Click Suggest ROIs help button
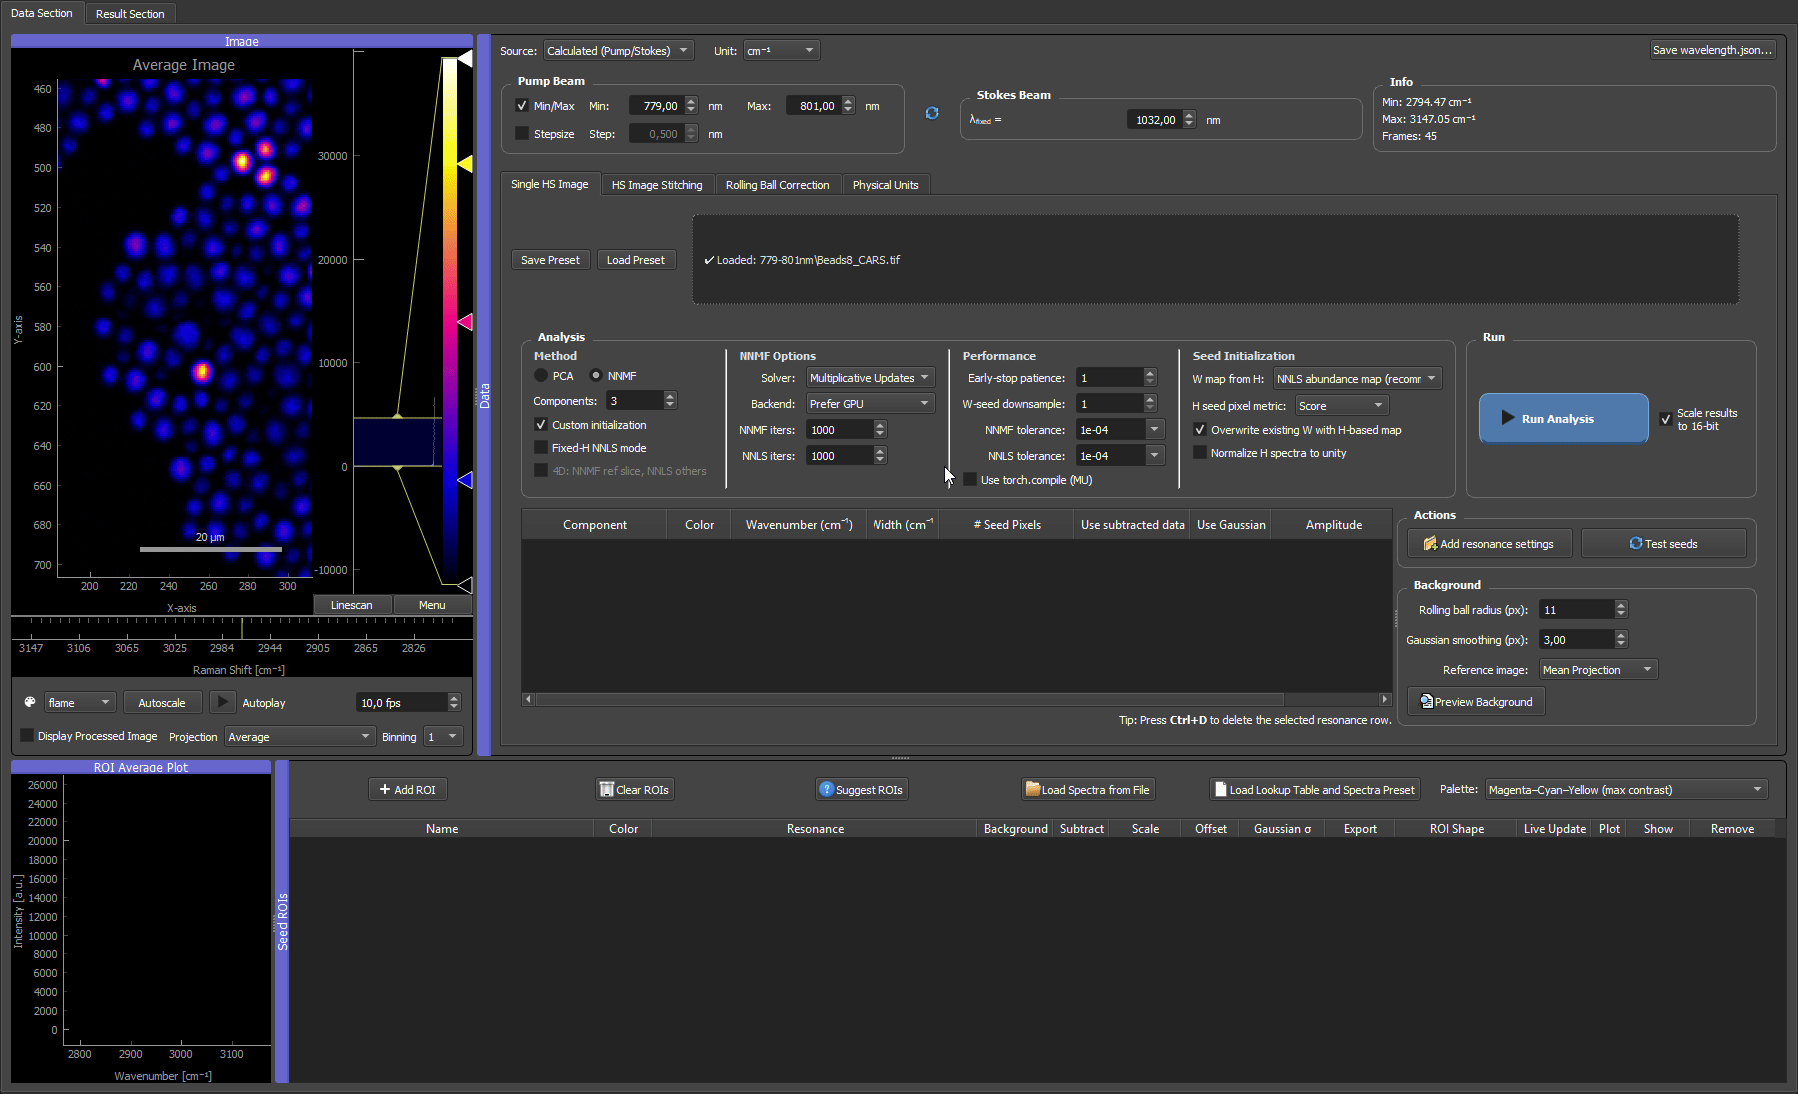Screen dimensions: 1798x1094 861,790
